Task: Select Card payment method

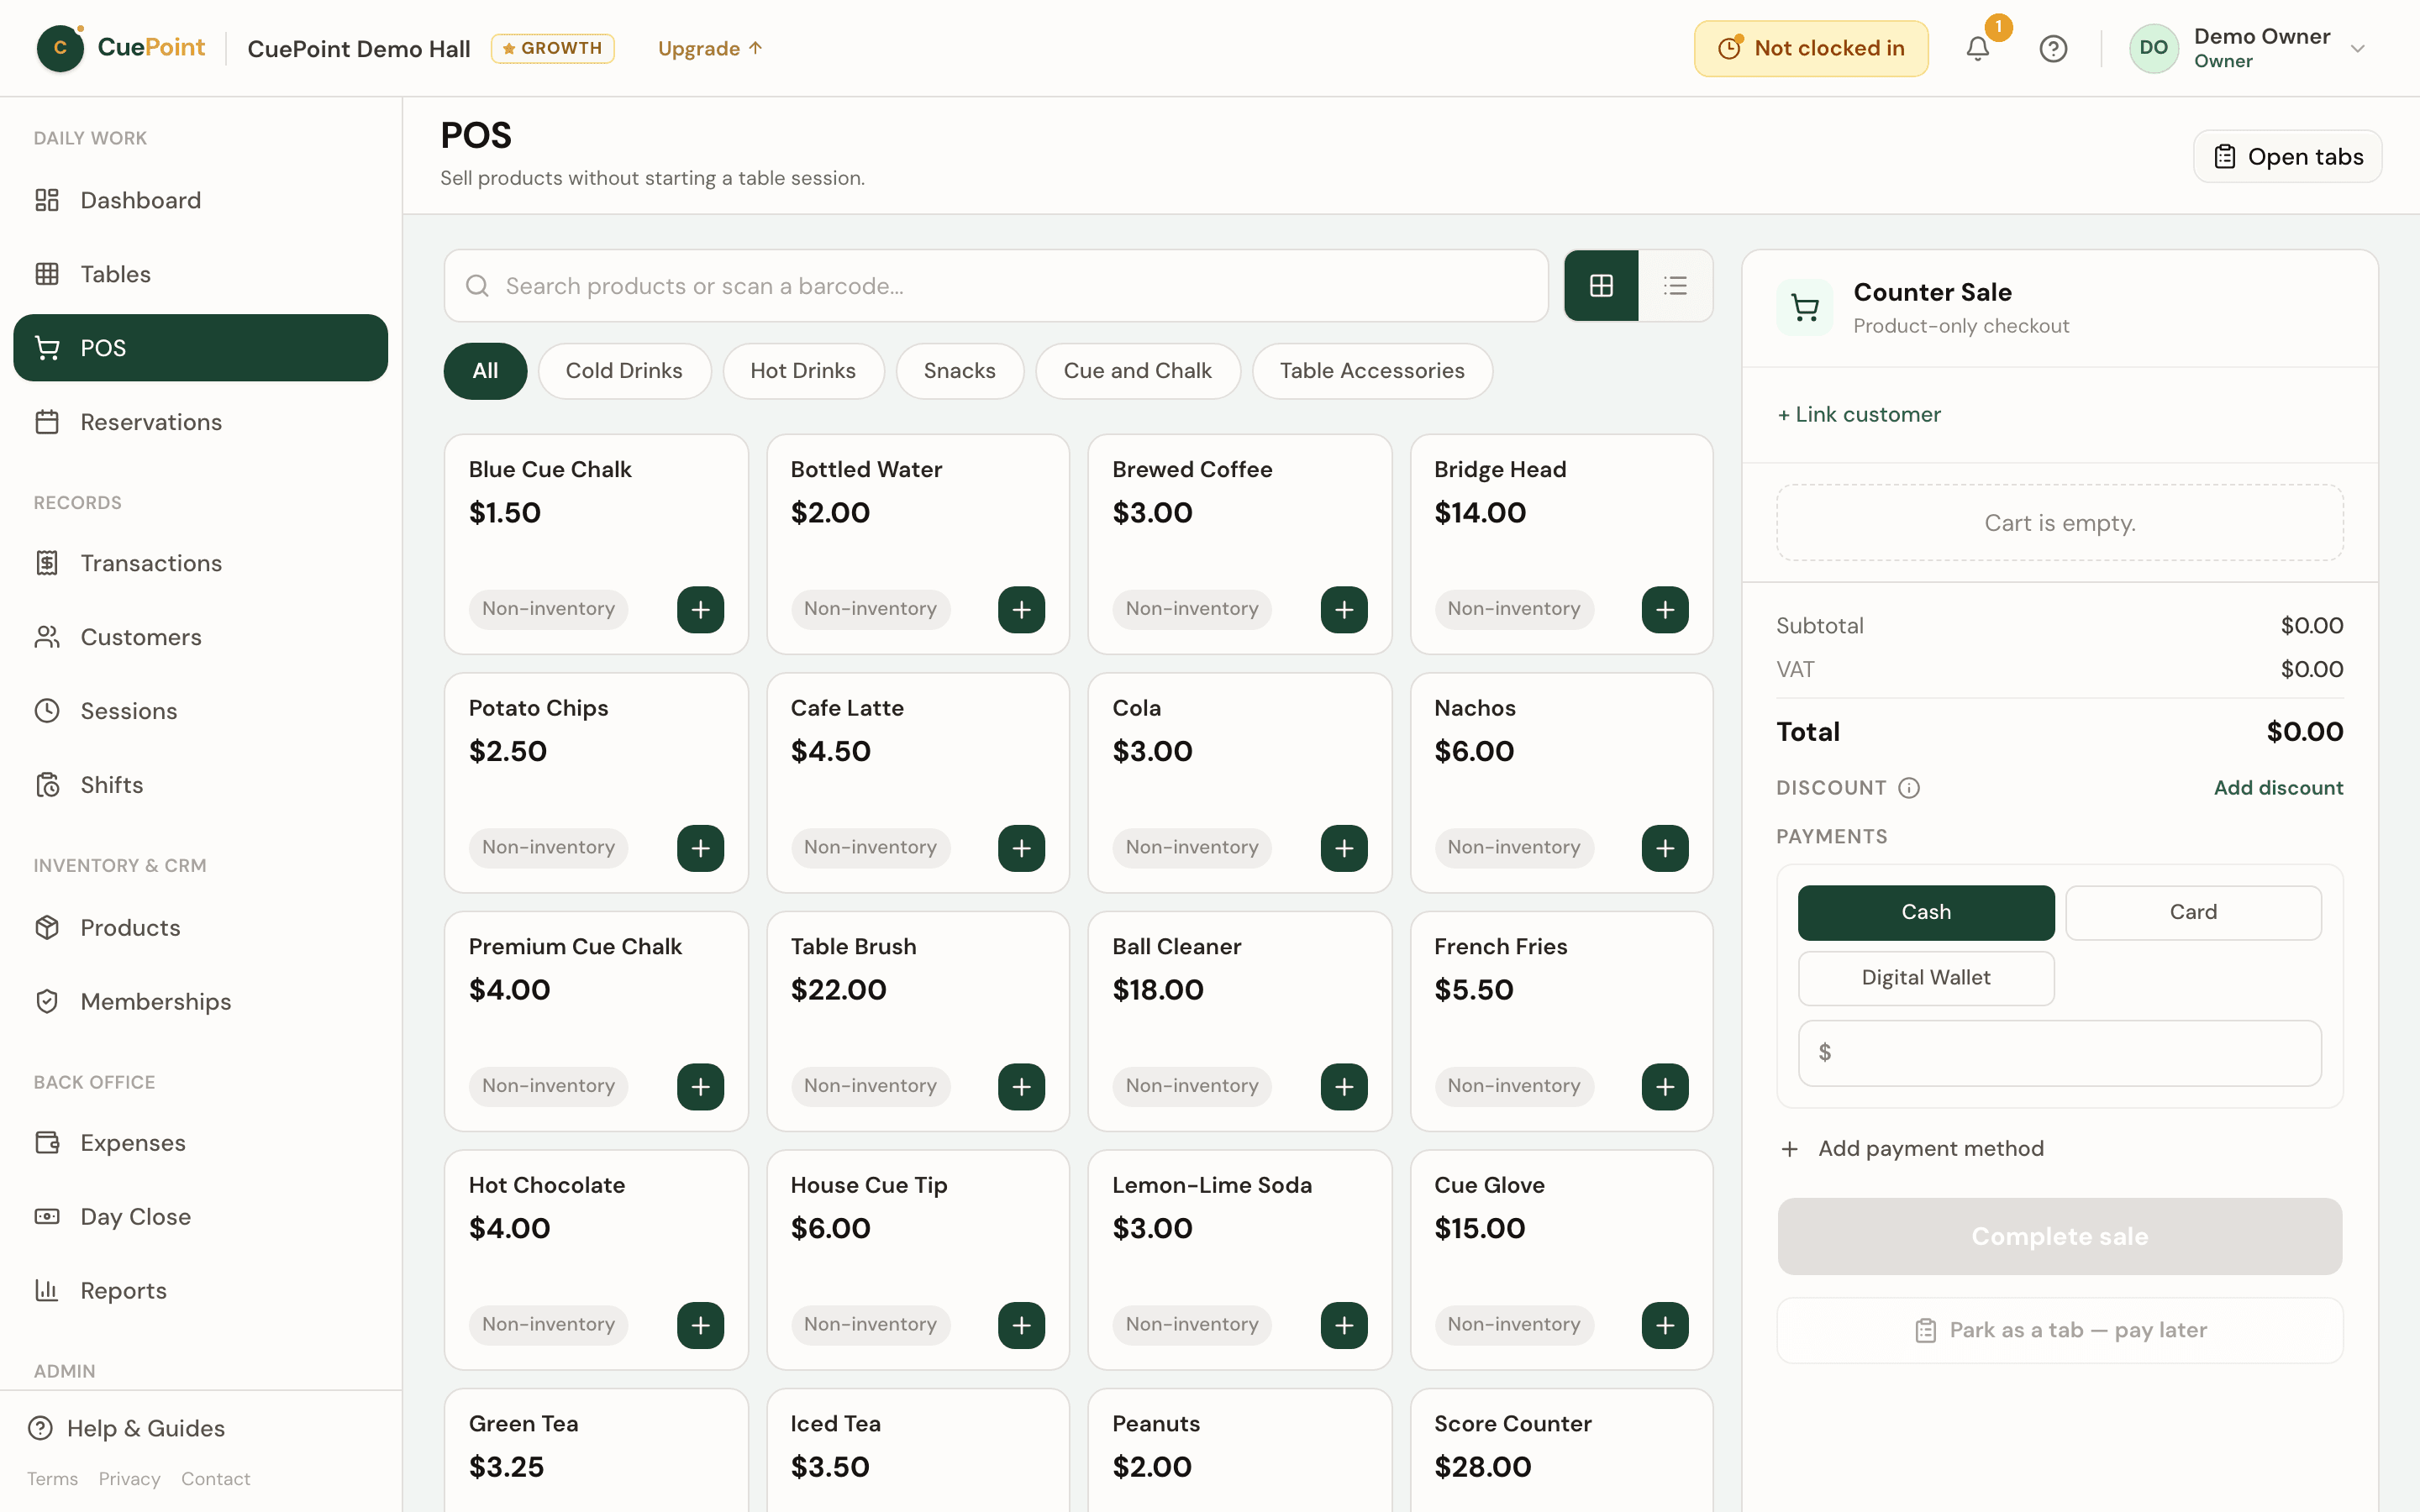Action: (x=2193, y=912)
